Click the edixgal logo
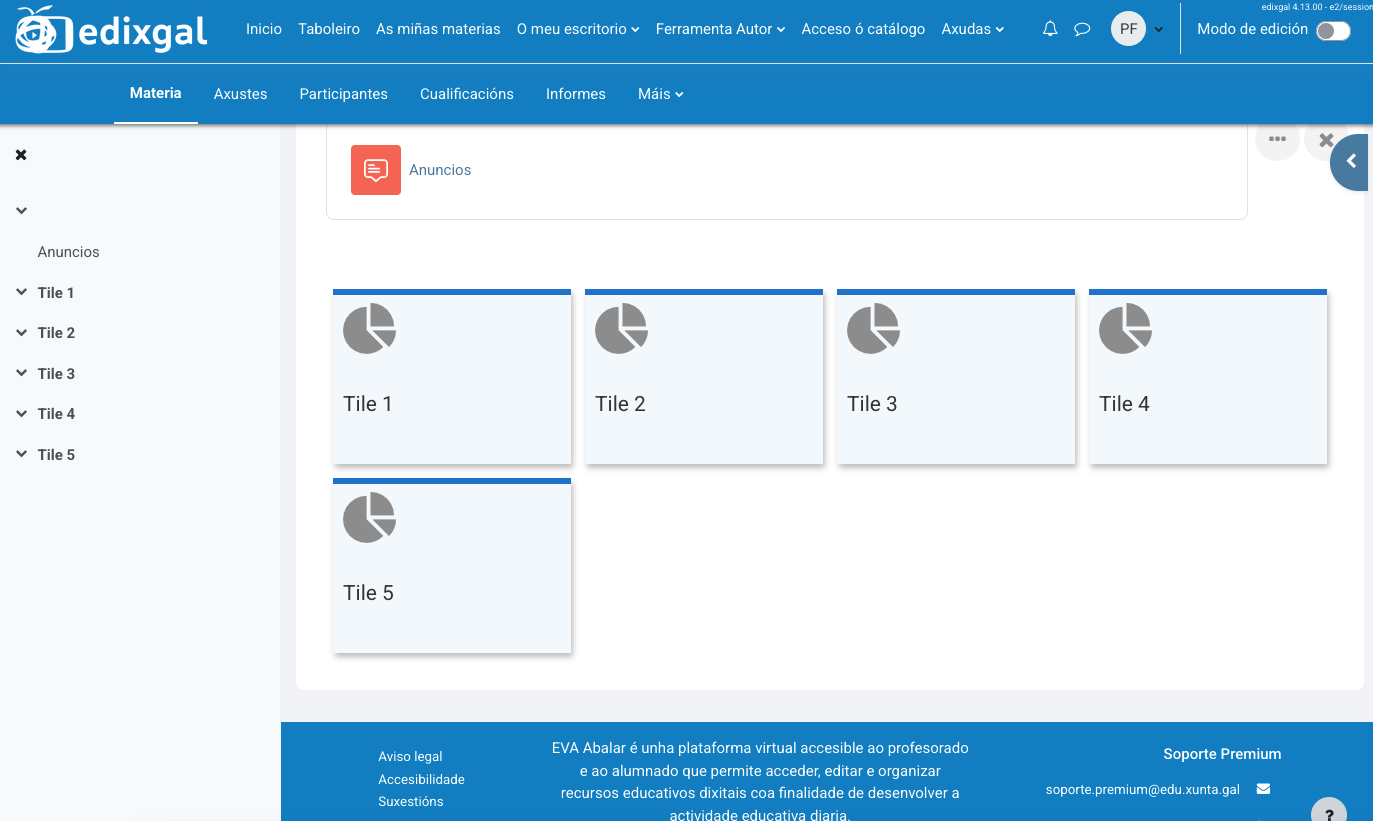1373x821 pixels. [x=111, y=30]
